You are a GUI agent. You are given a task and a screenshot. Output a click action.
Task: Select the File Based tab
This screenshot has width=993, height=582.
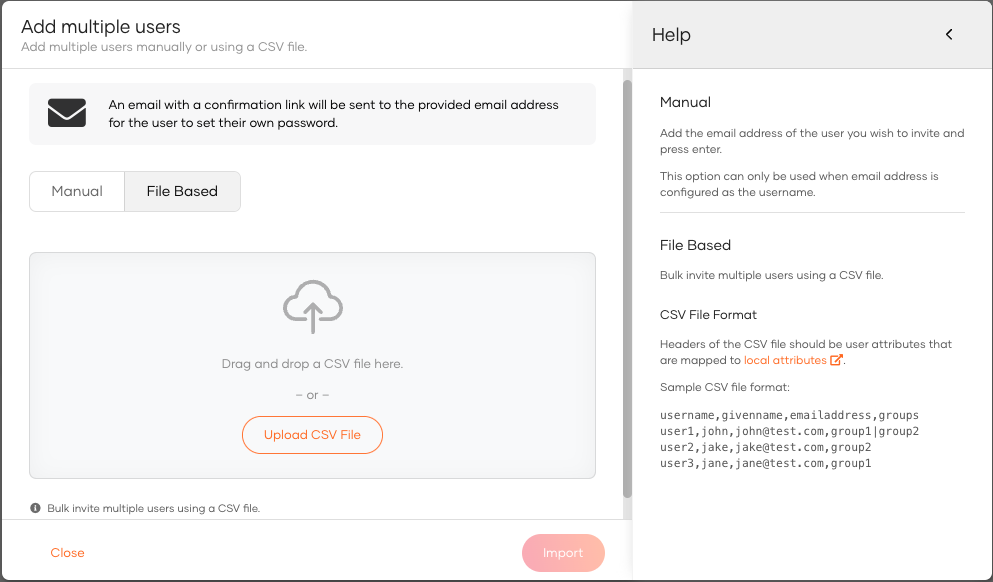(182, 191)
